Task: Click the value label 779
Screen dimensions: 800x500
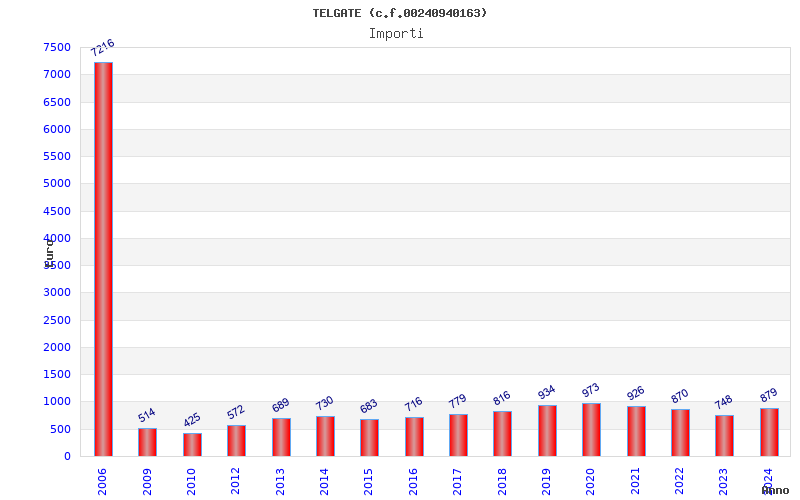Action: click(458, 402)
